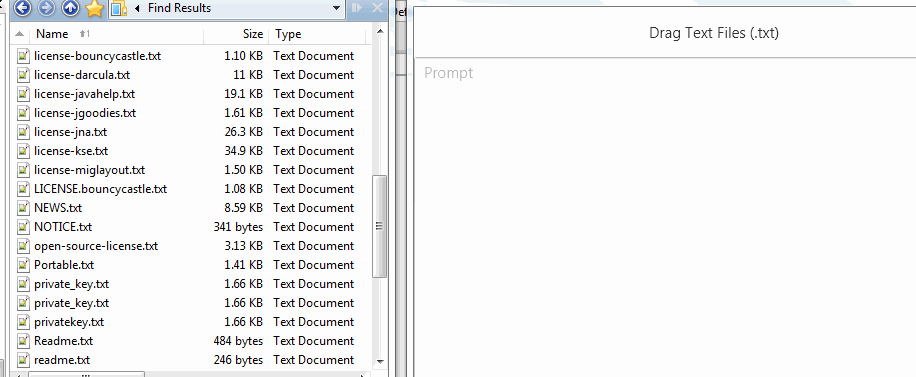
Task: Collapse the header arrow left of Name column
Action: pos(19,34)
